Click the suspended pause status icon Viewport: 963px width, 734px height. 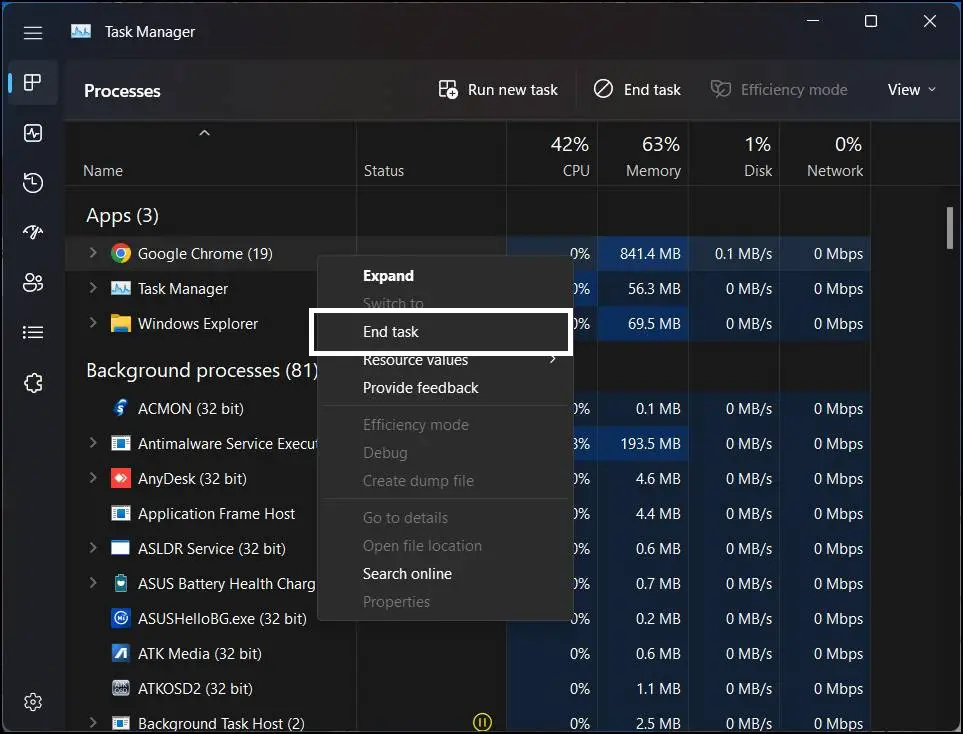482,722
